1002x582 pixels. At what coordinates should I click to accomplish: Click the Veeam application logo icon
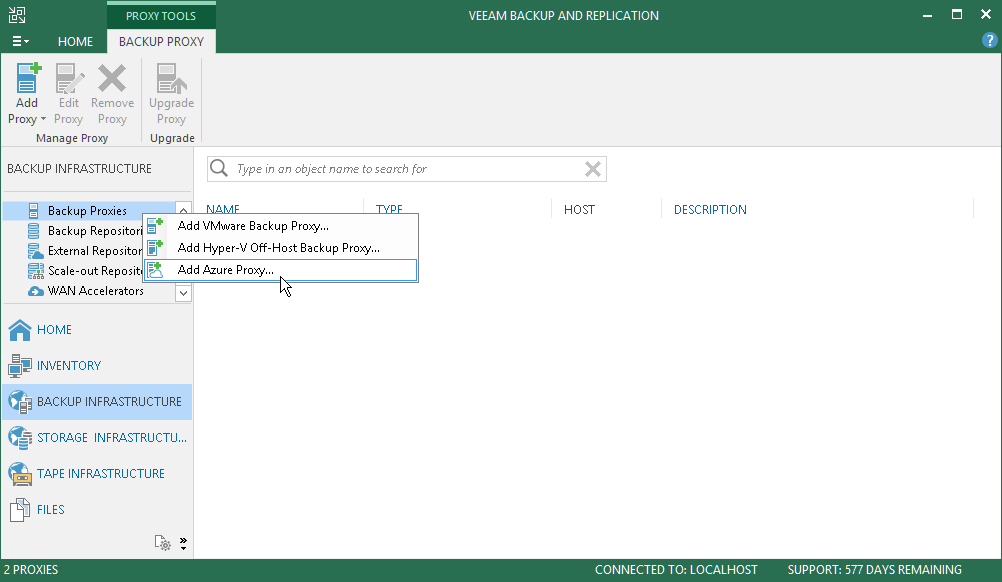click(17, 15)
